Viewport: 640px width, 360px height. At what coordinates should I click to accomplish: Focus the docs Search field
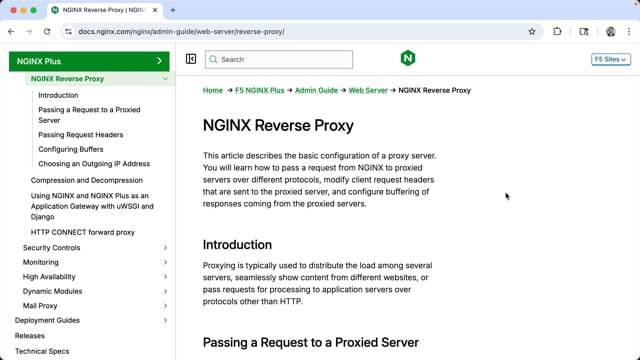(x=279, y=60)
